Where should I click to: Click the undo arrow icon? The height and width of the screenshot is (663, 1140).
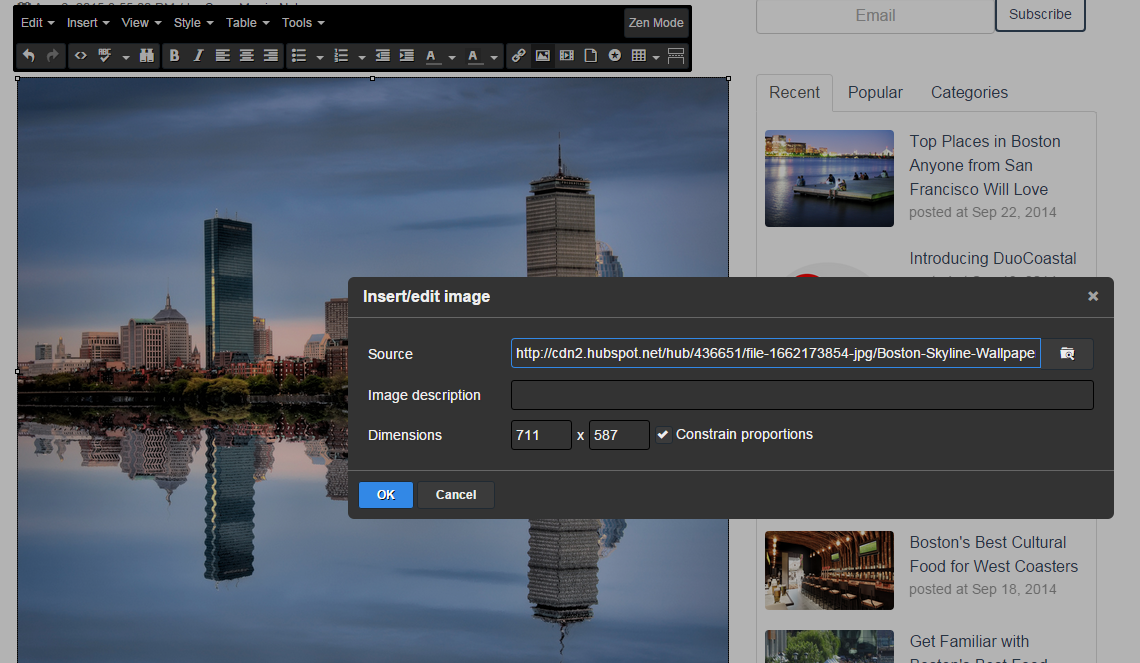pyautogui.click(x=29, y=56)
